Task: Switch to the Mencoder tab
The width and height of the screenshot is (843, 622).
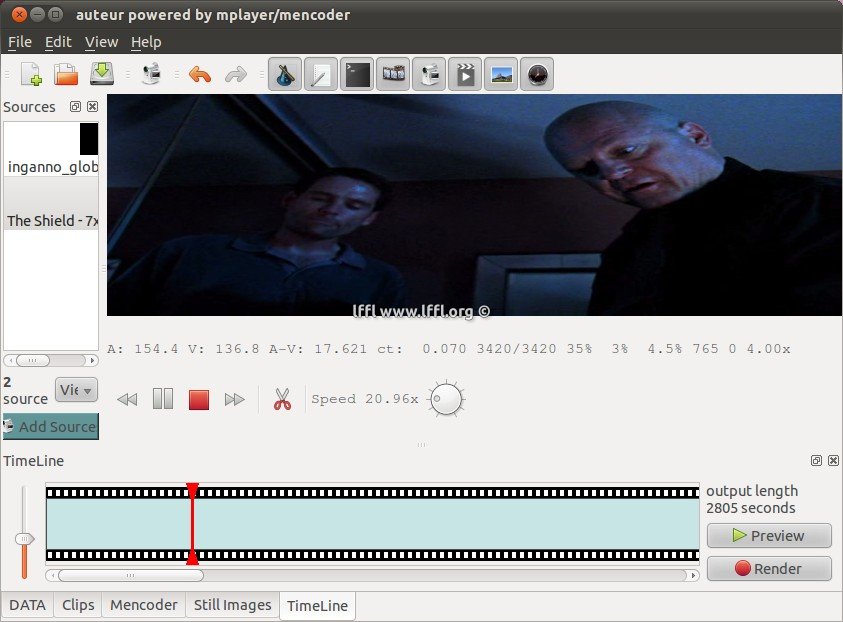Action: point(144,605)
